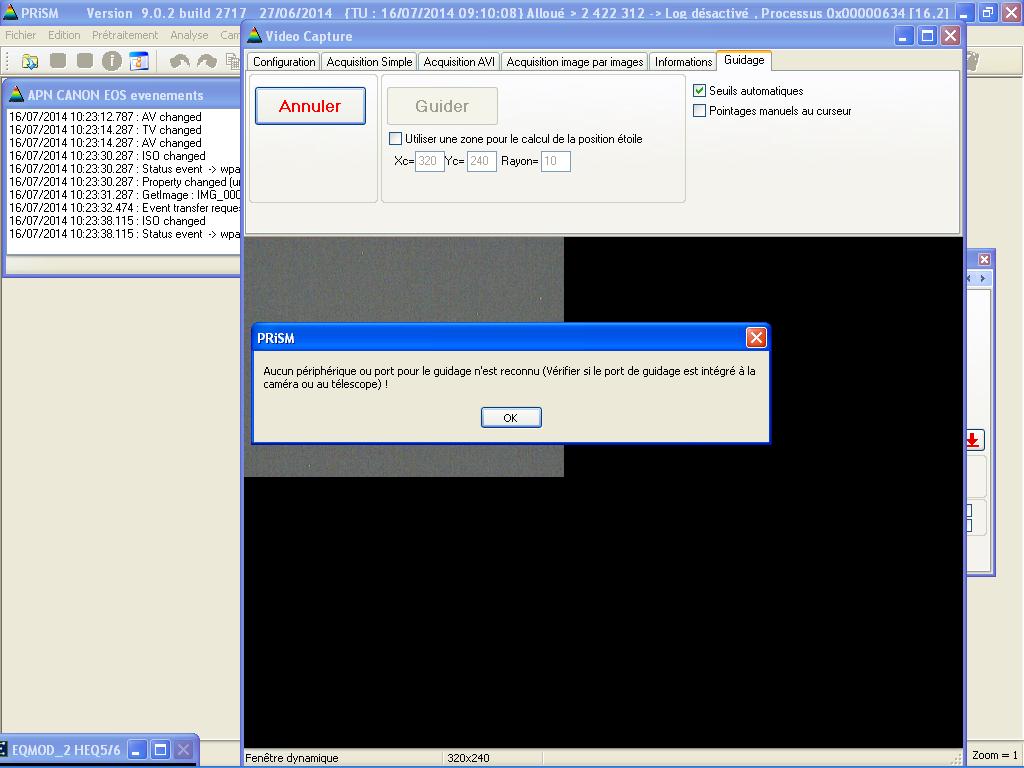
Task: Click the Rayon value field
Action: (x=555, y=161)
